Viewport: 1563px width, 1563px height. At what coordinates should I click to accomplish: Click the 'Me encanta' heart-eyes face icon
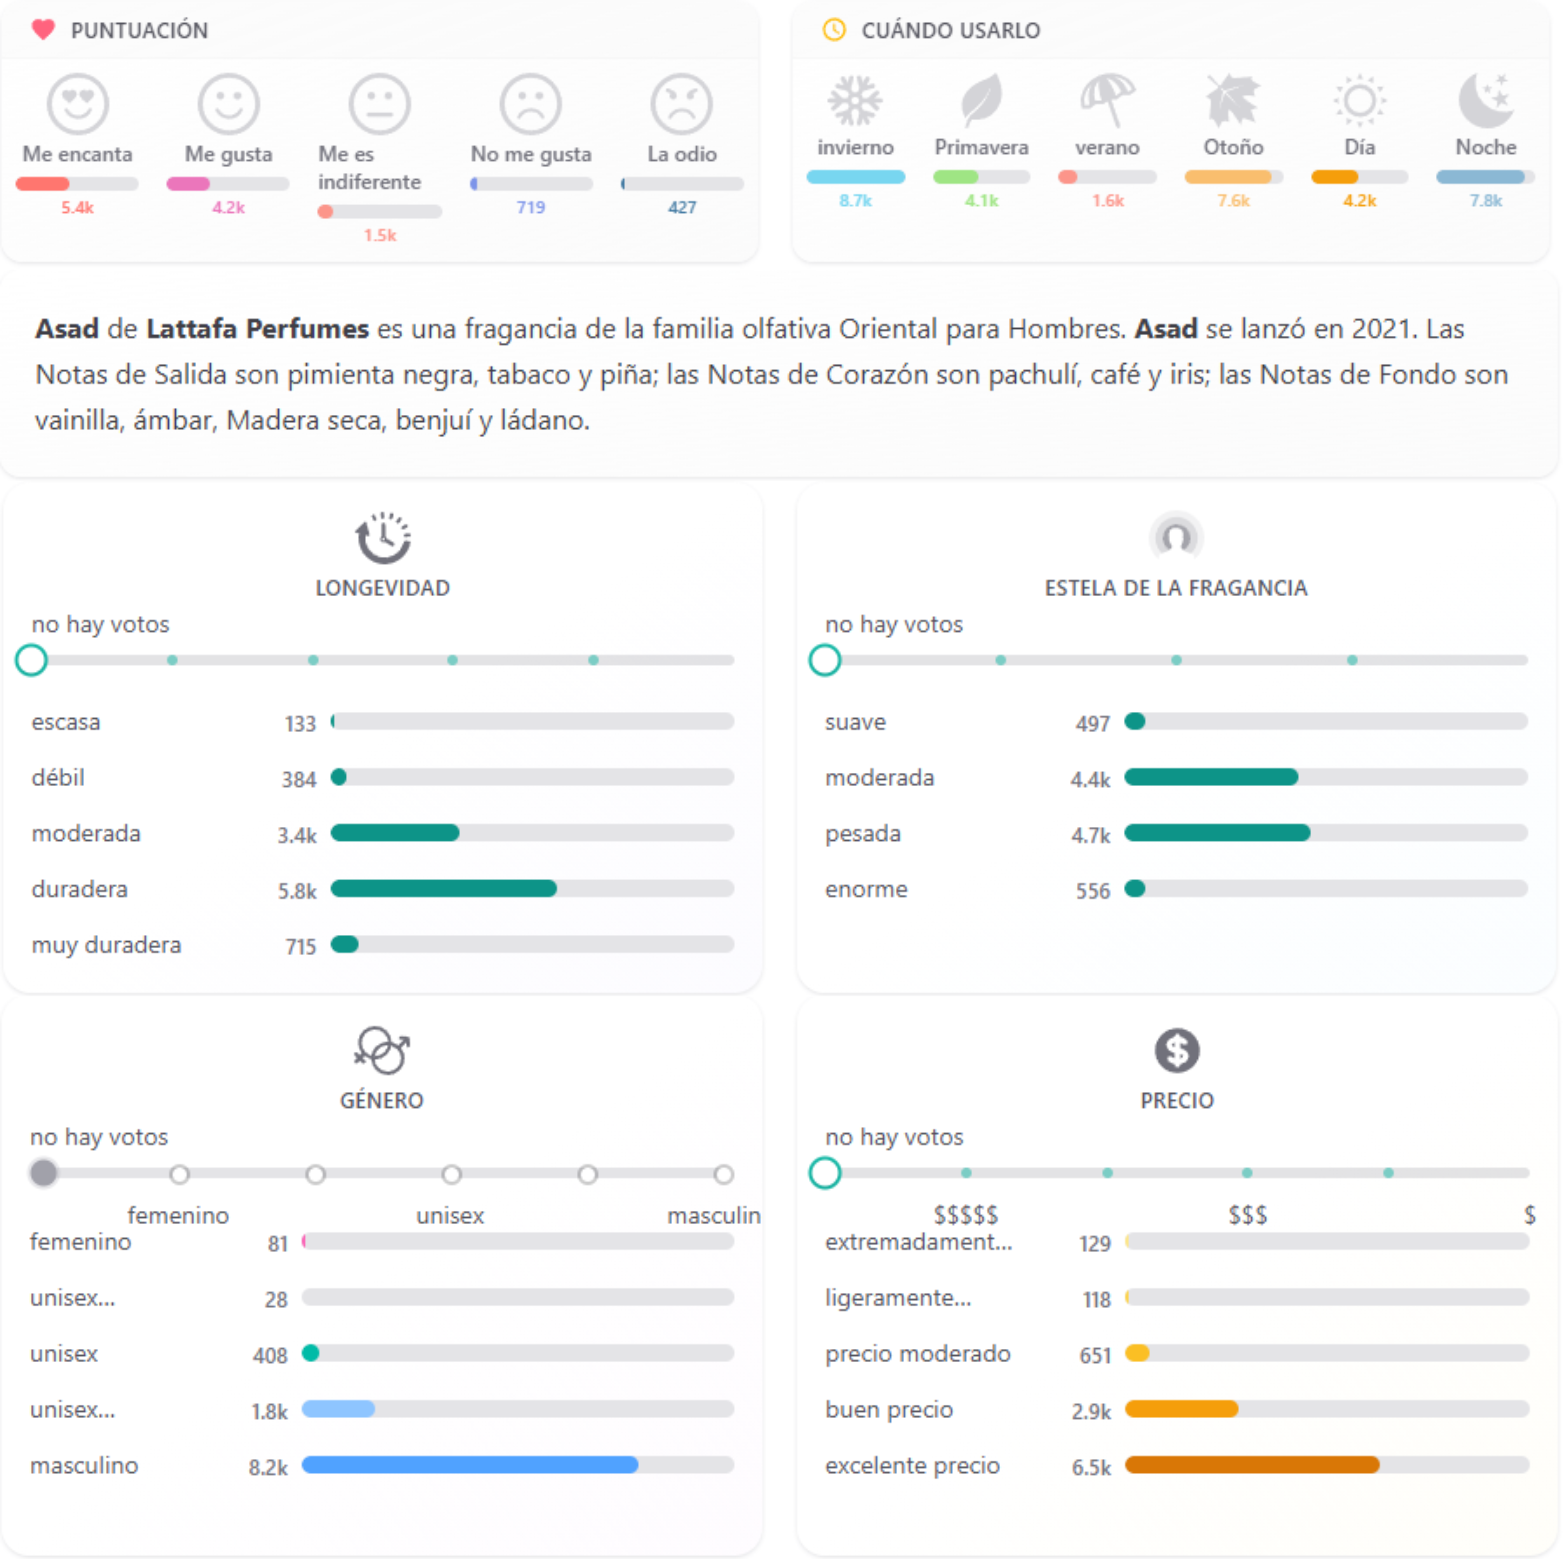(x=78, y=104)
